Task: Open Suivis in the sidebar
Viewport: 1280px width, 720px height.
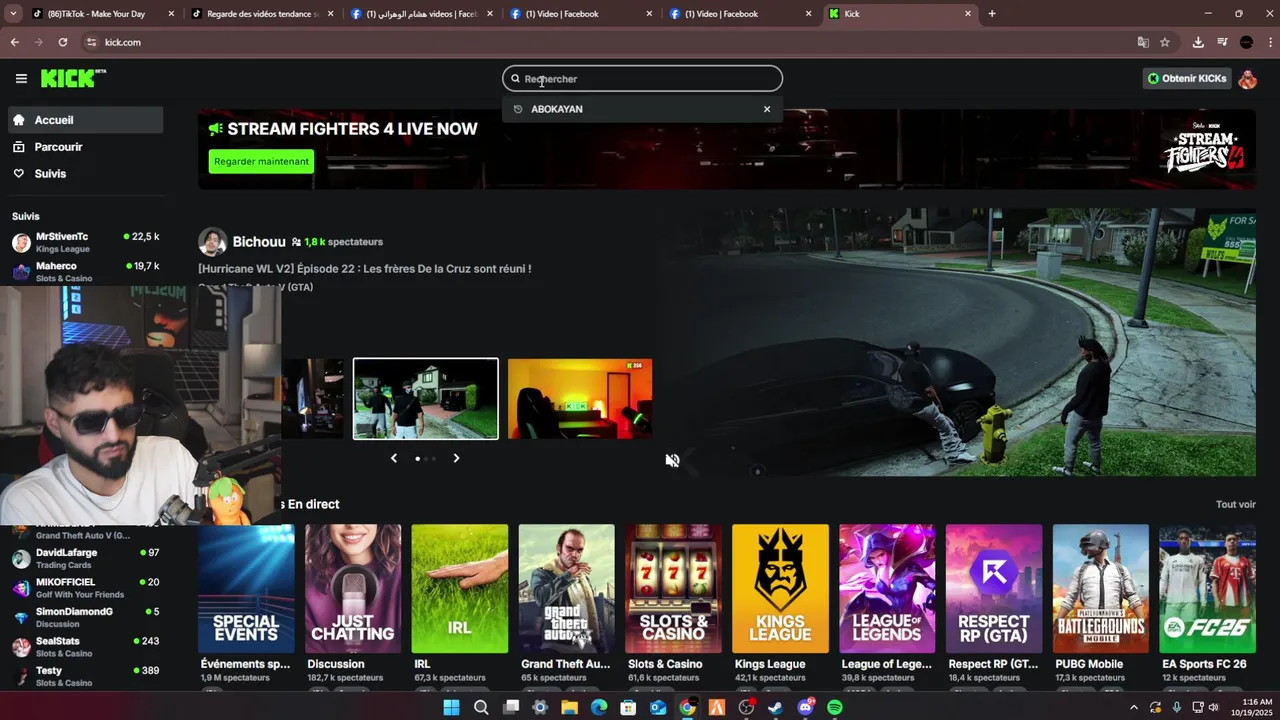Action: pos(85,174)
